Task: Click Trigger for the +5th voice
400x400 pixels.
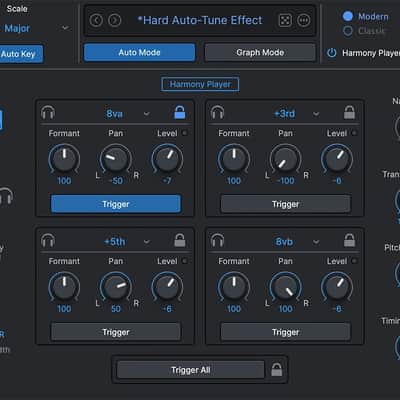Action: click(x=116, y=332)
